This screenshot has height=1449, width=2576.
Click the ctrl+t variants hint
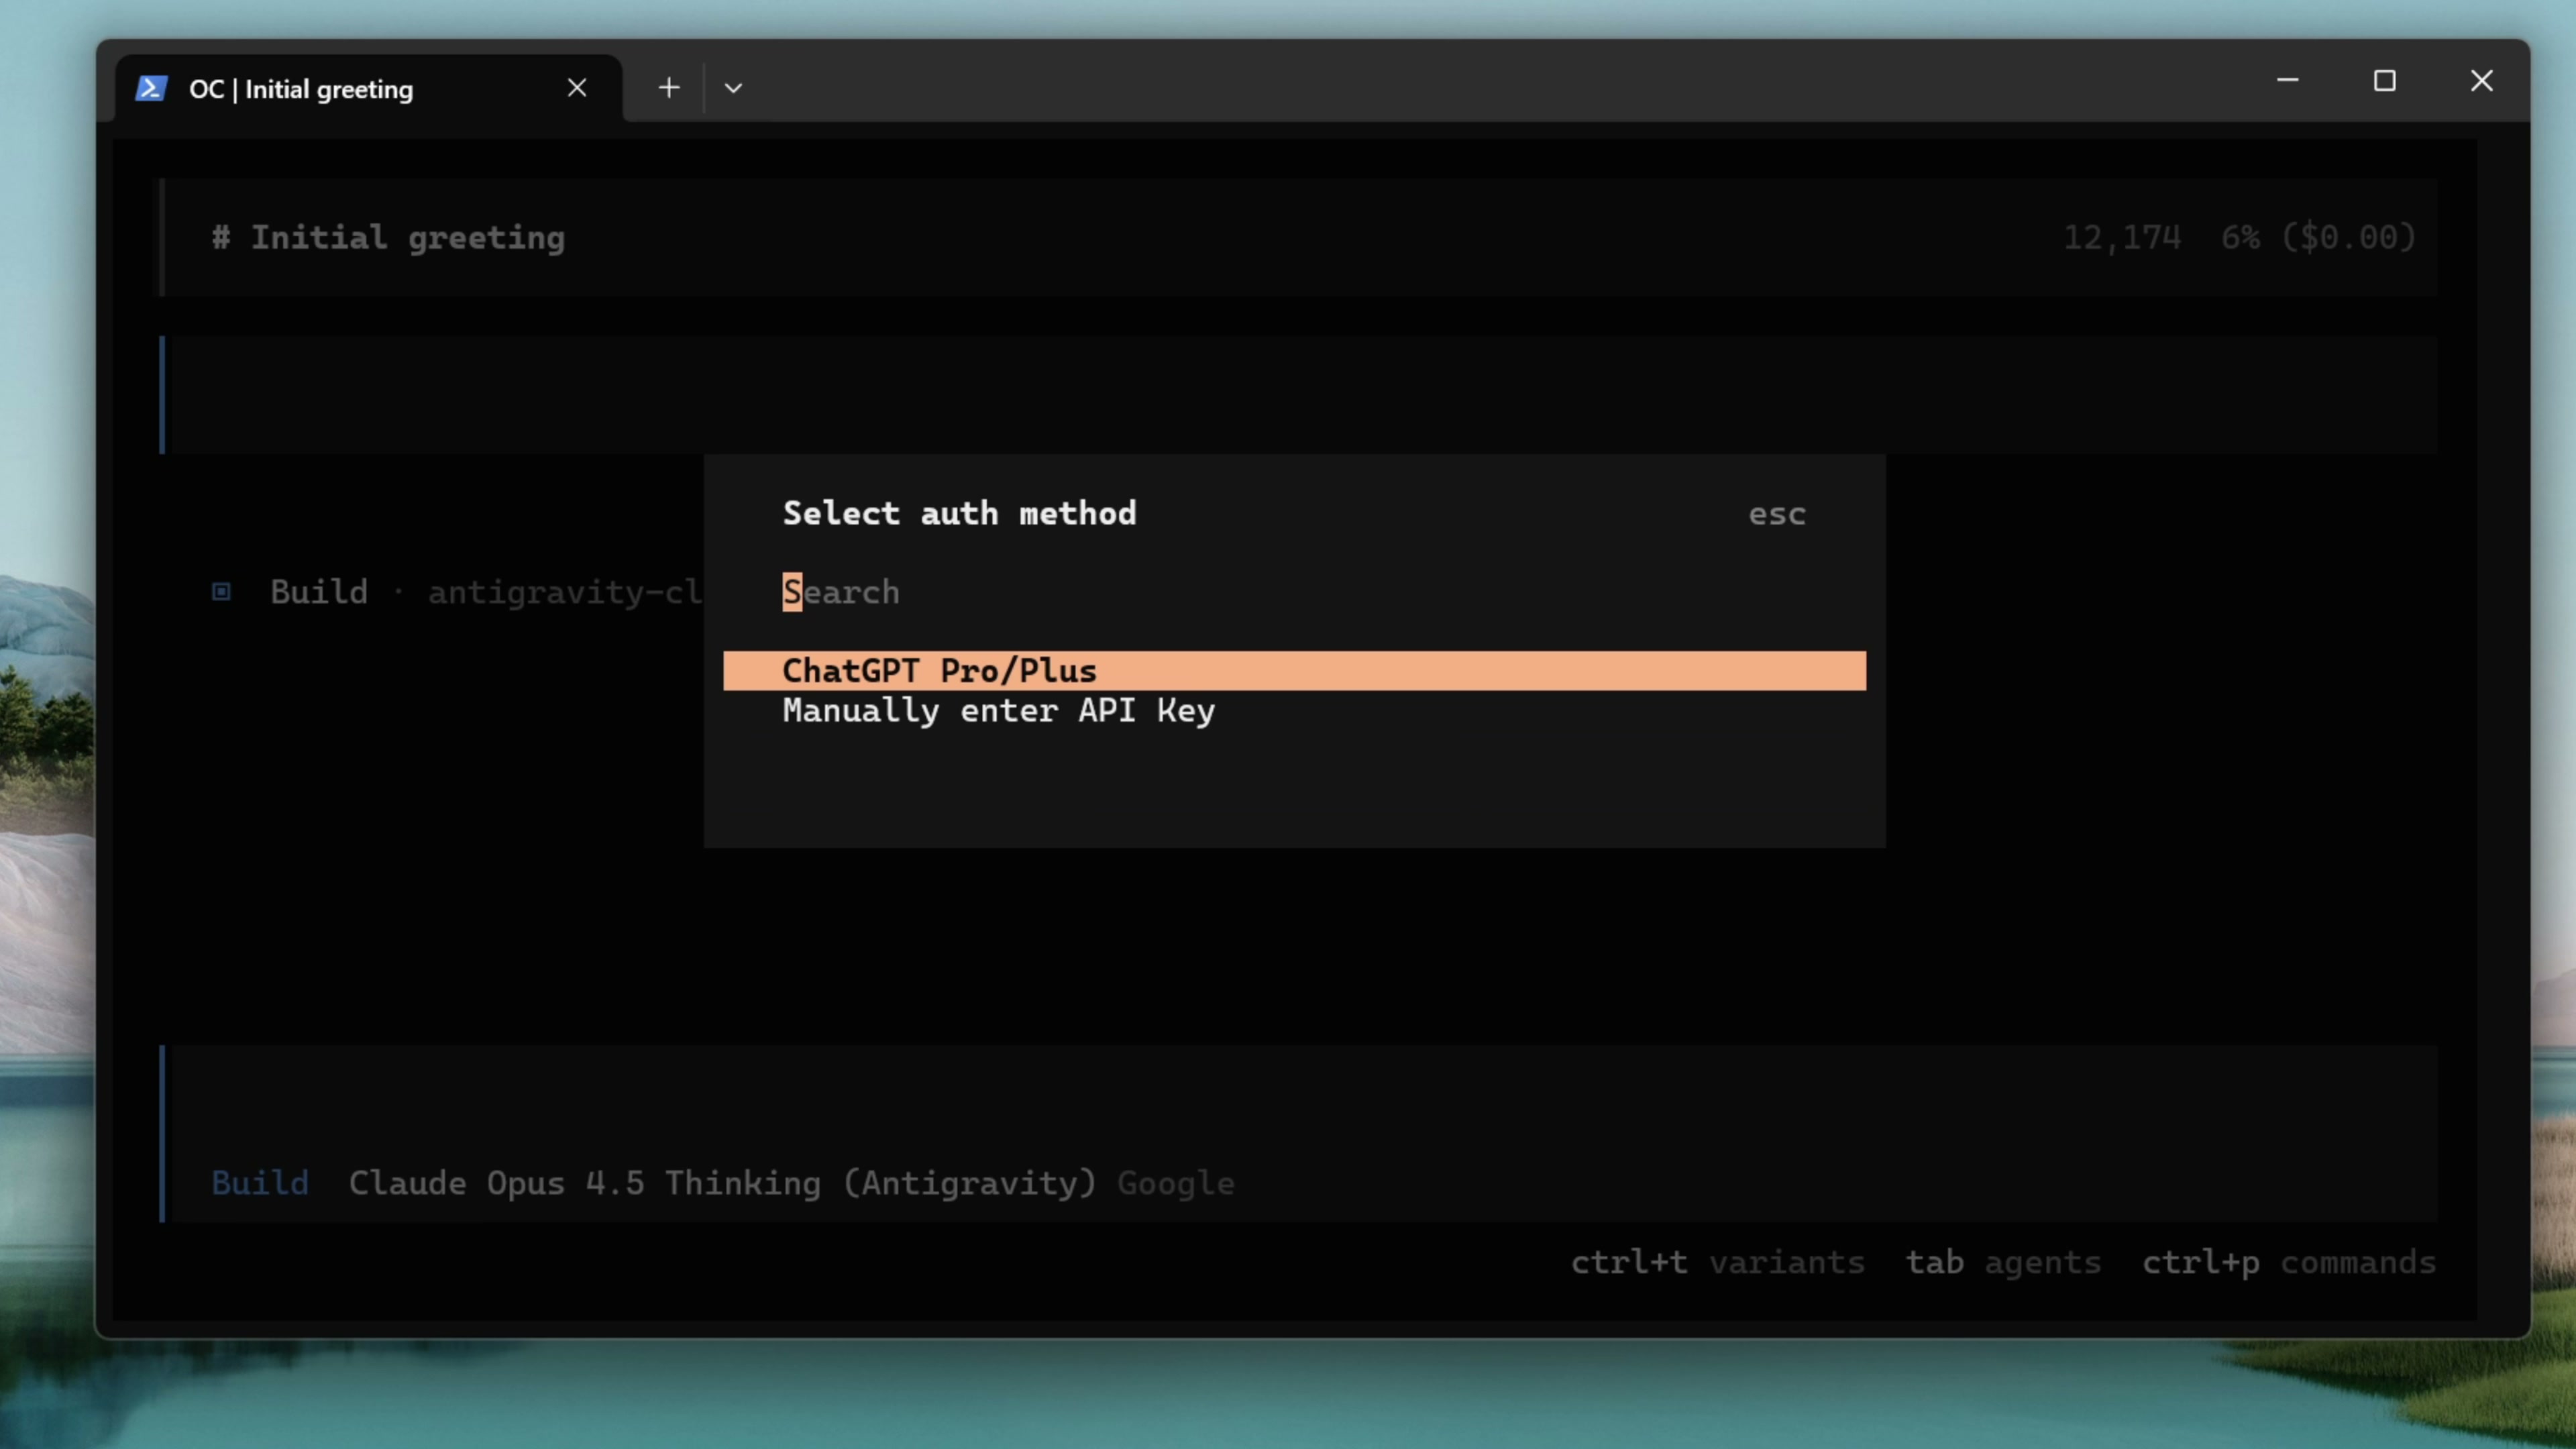pos(1717,1262)
